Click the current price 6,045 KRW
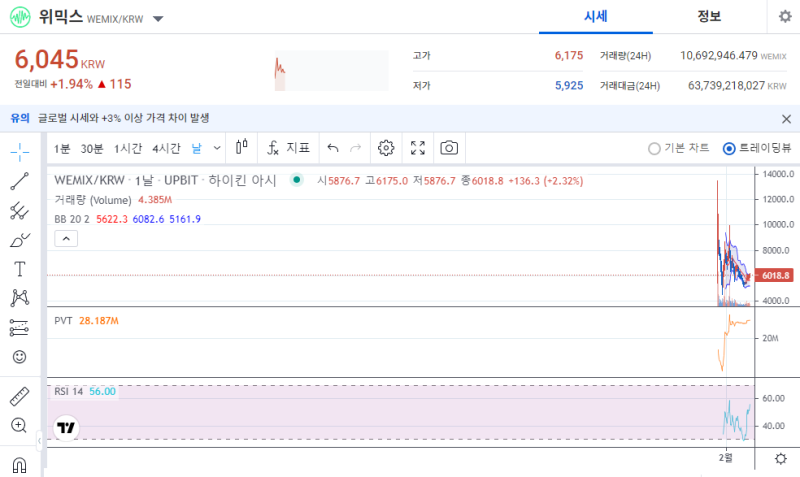 (x=60, y=60)
